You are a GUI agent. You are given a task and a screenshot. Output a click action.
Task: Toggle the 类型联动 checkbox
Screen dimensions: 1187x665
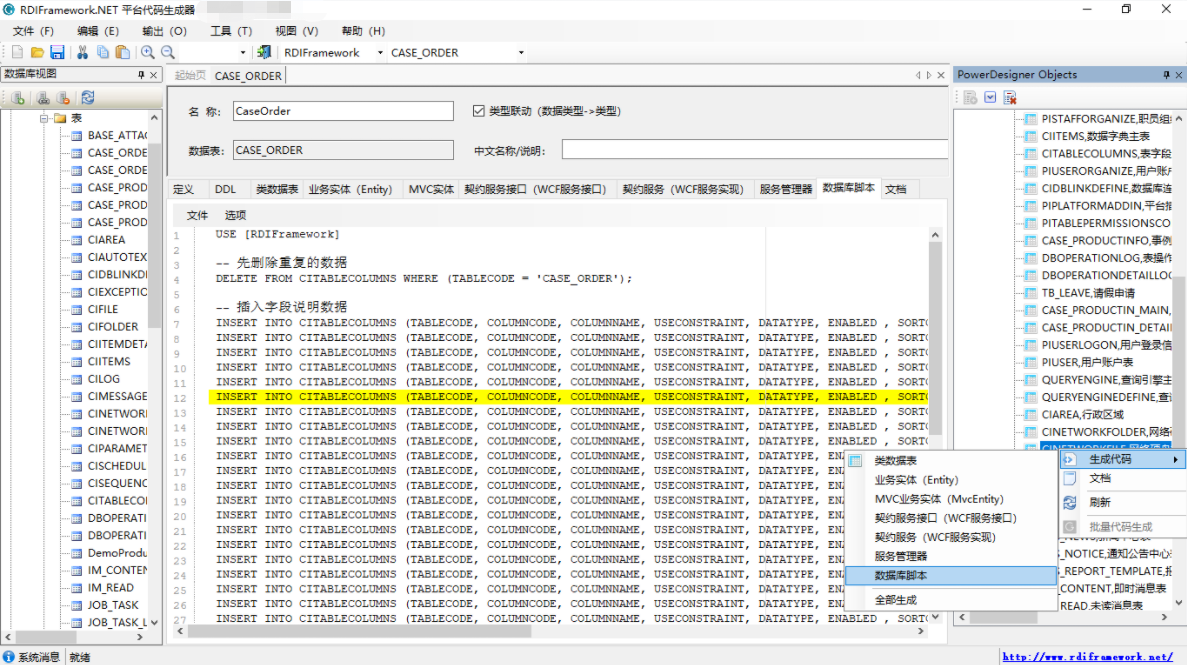point(478,111)
